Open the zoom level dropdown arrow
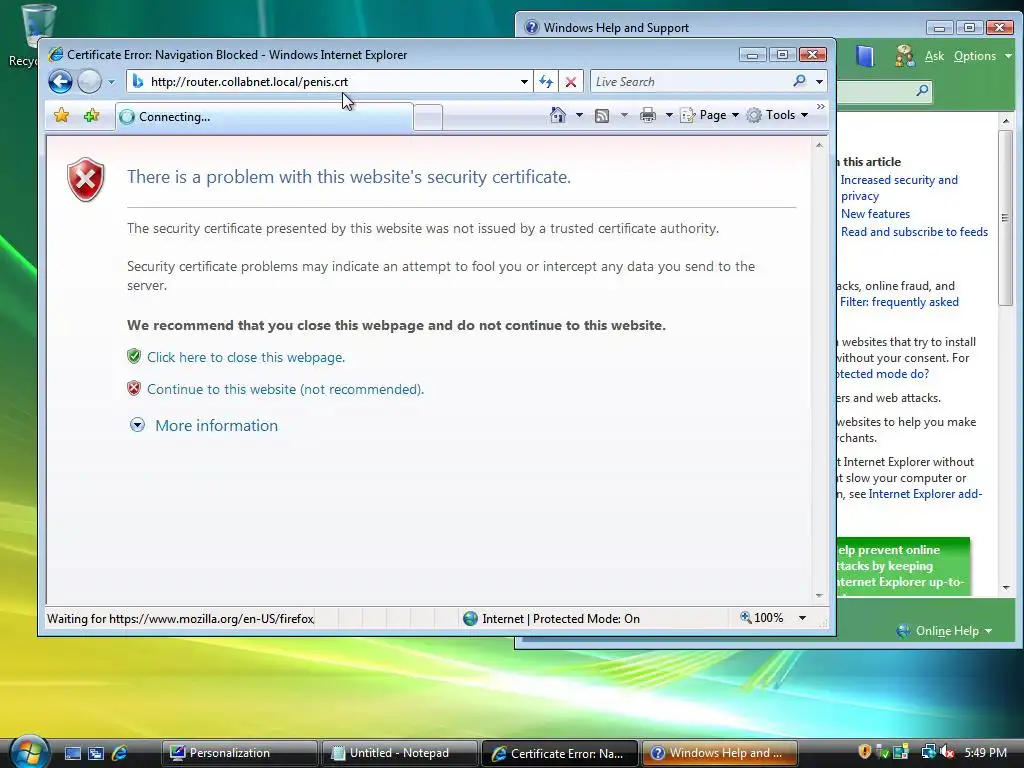This screenshot has width=1024, height=768. [x=803, y=618]
